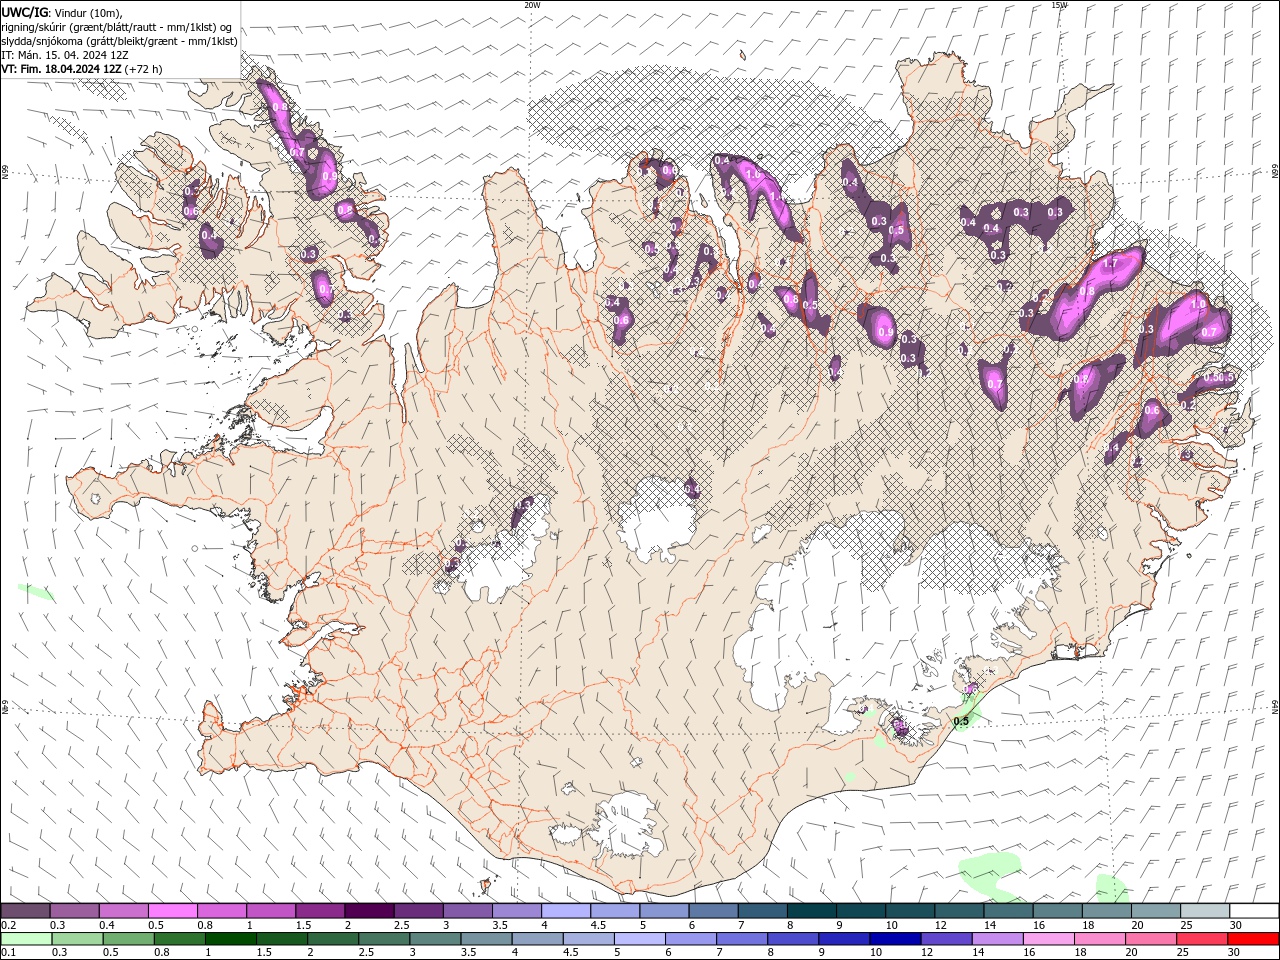This screenshot has width=1280, height=960.
Task: Pick the lower rain scale swatch labeled 20
Action: click(1150, 939)
